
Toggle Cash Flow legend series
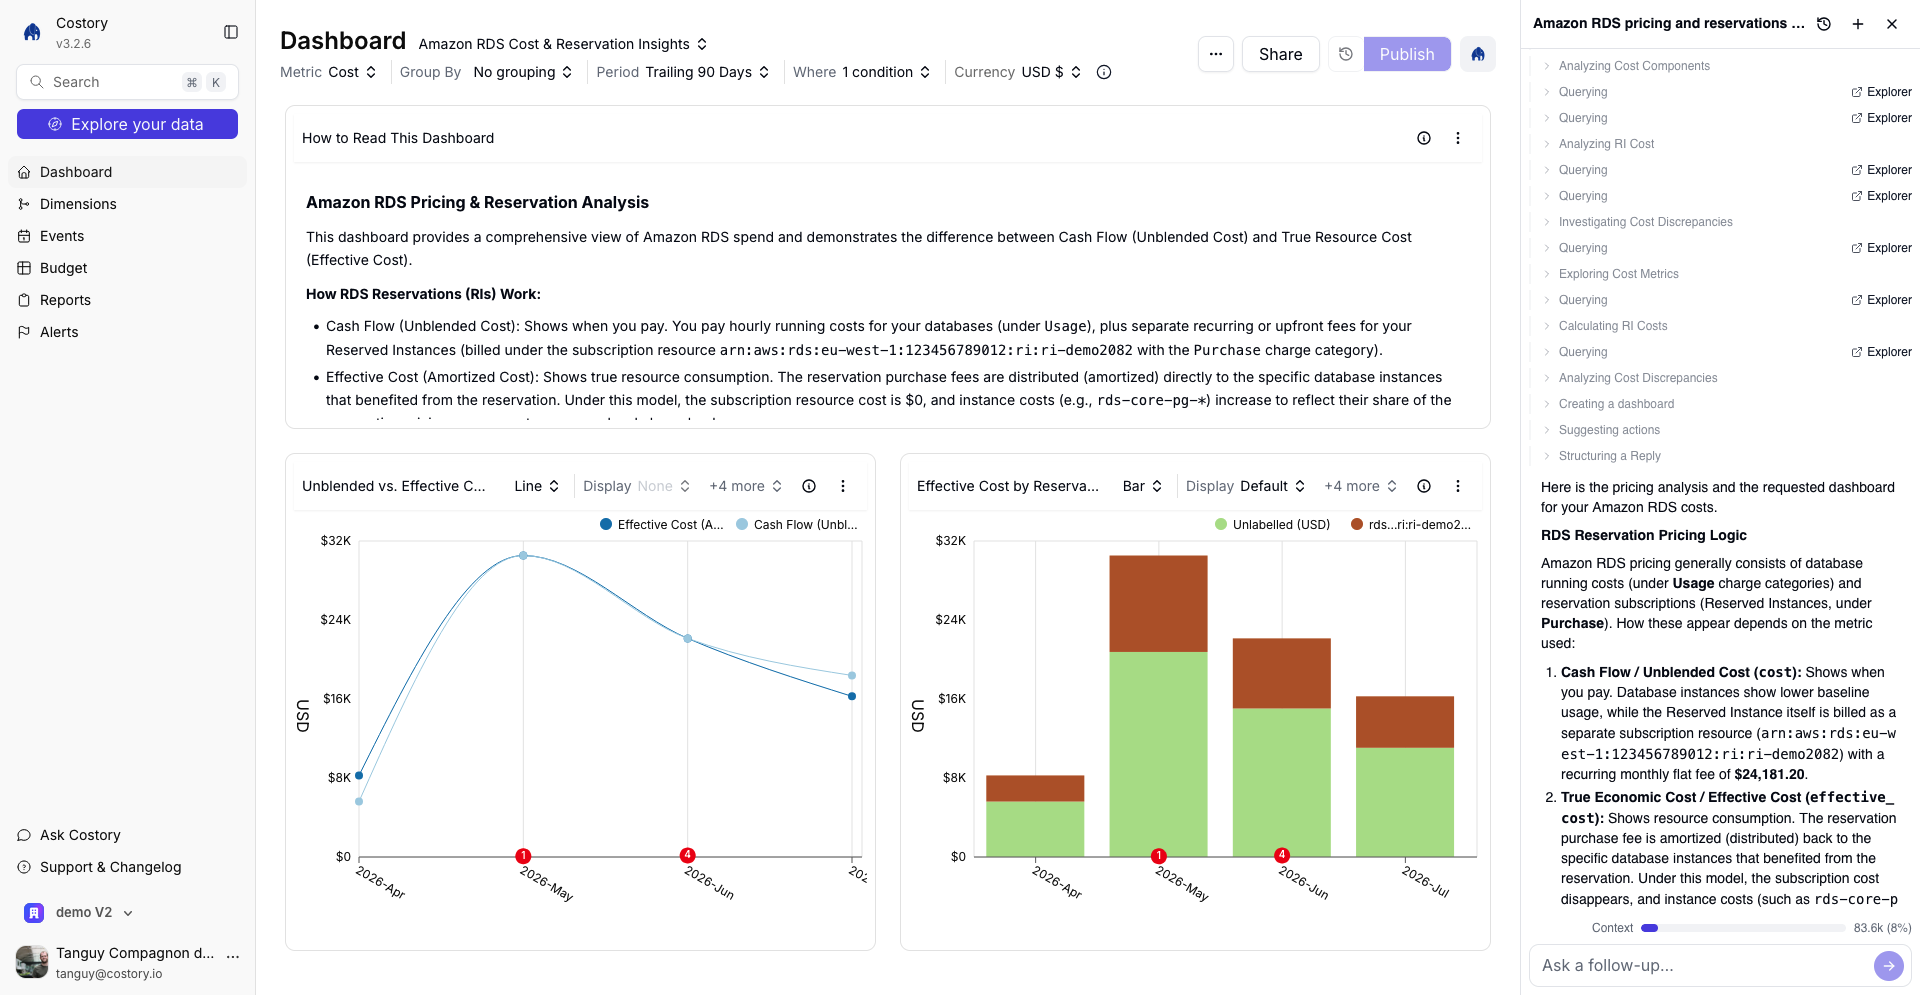tap(797, 524)
